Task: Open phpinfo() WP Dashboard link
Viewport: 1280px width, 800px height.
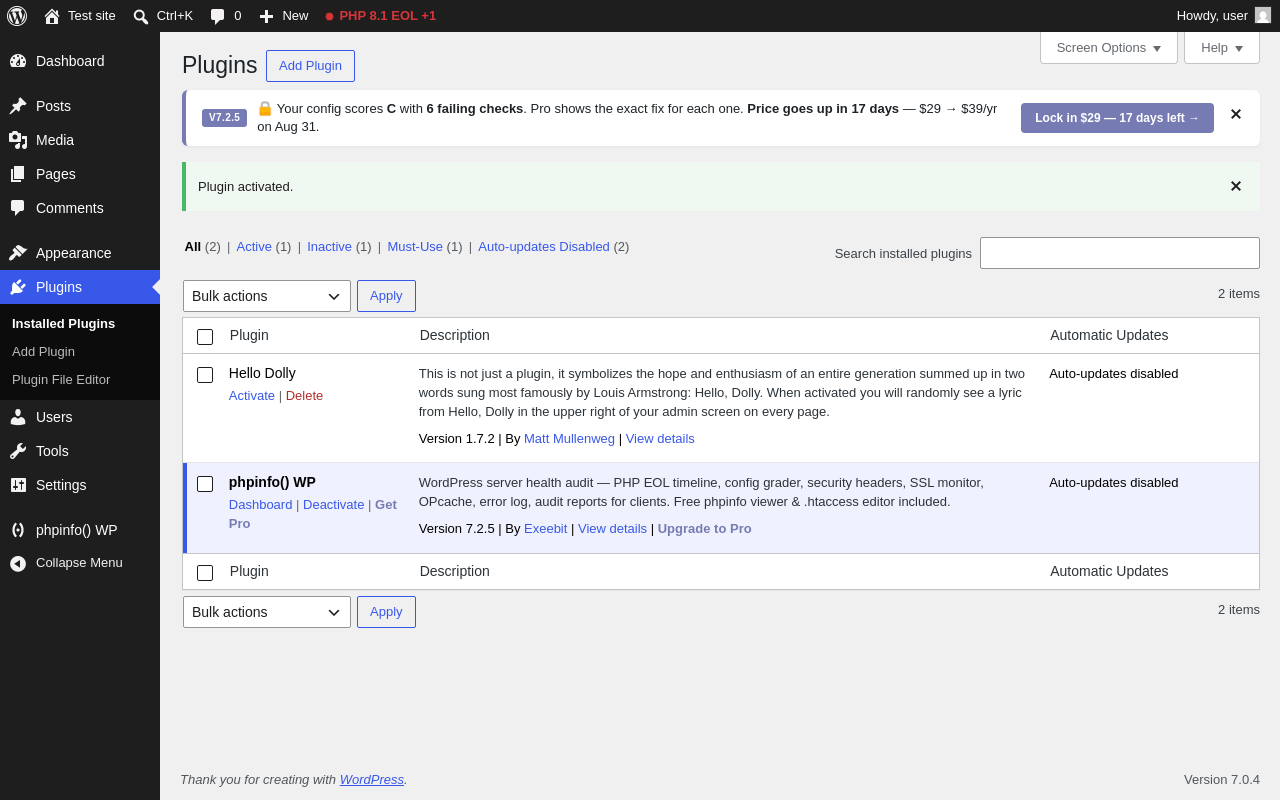Action: (x=260, y=505)
